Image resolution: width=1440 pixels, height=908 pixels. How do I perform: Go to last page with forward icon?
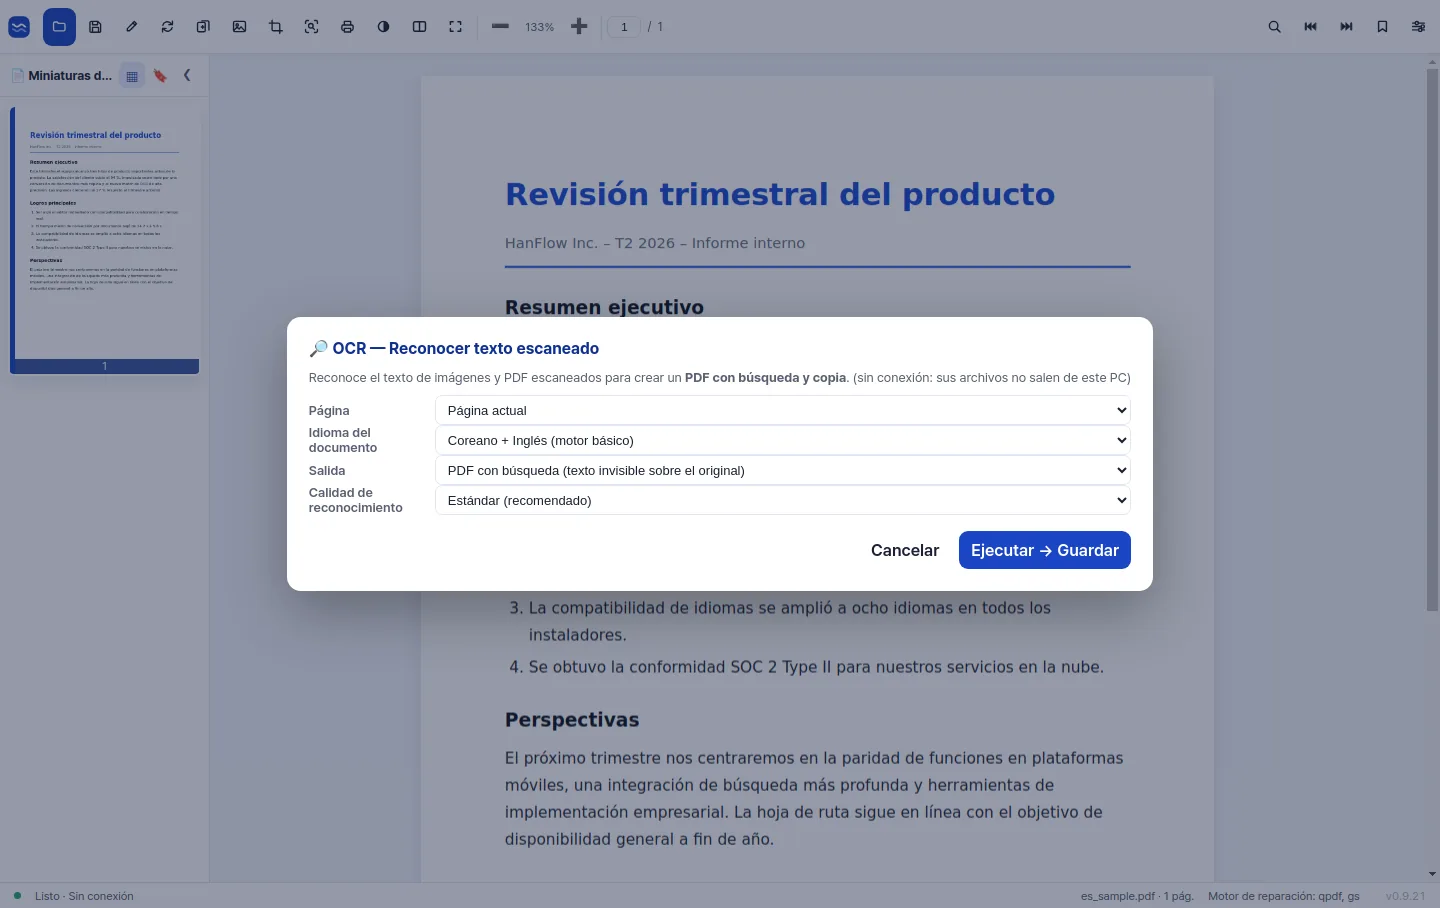point(1346,27)
